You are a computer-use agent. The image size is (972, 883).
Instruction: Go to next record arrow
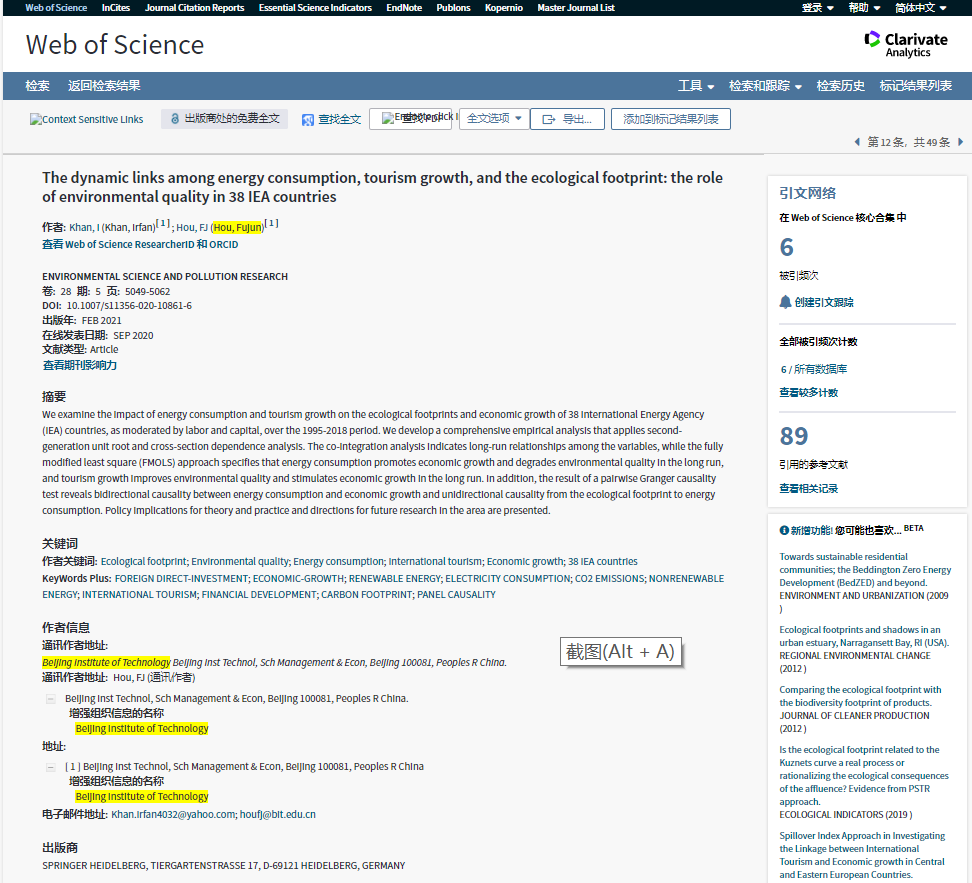[x=960, y=142]
